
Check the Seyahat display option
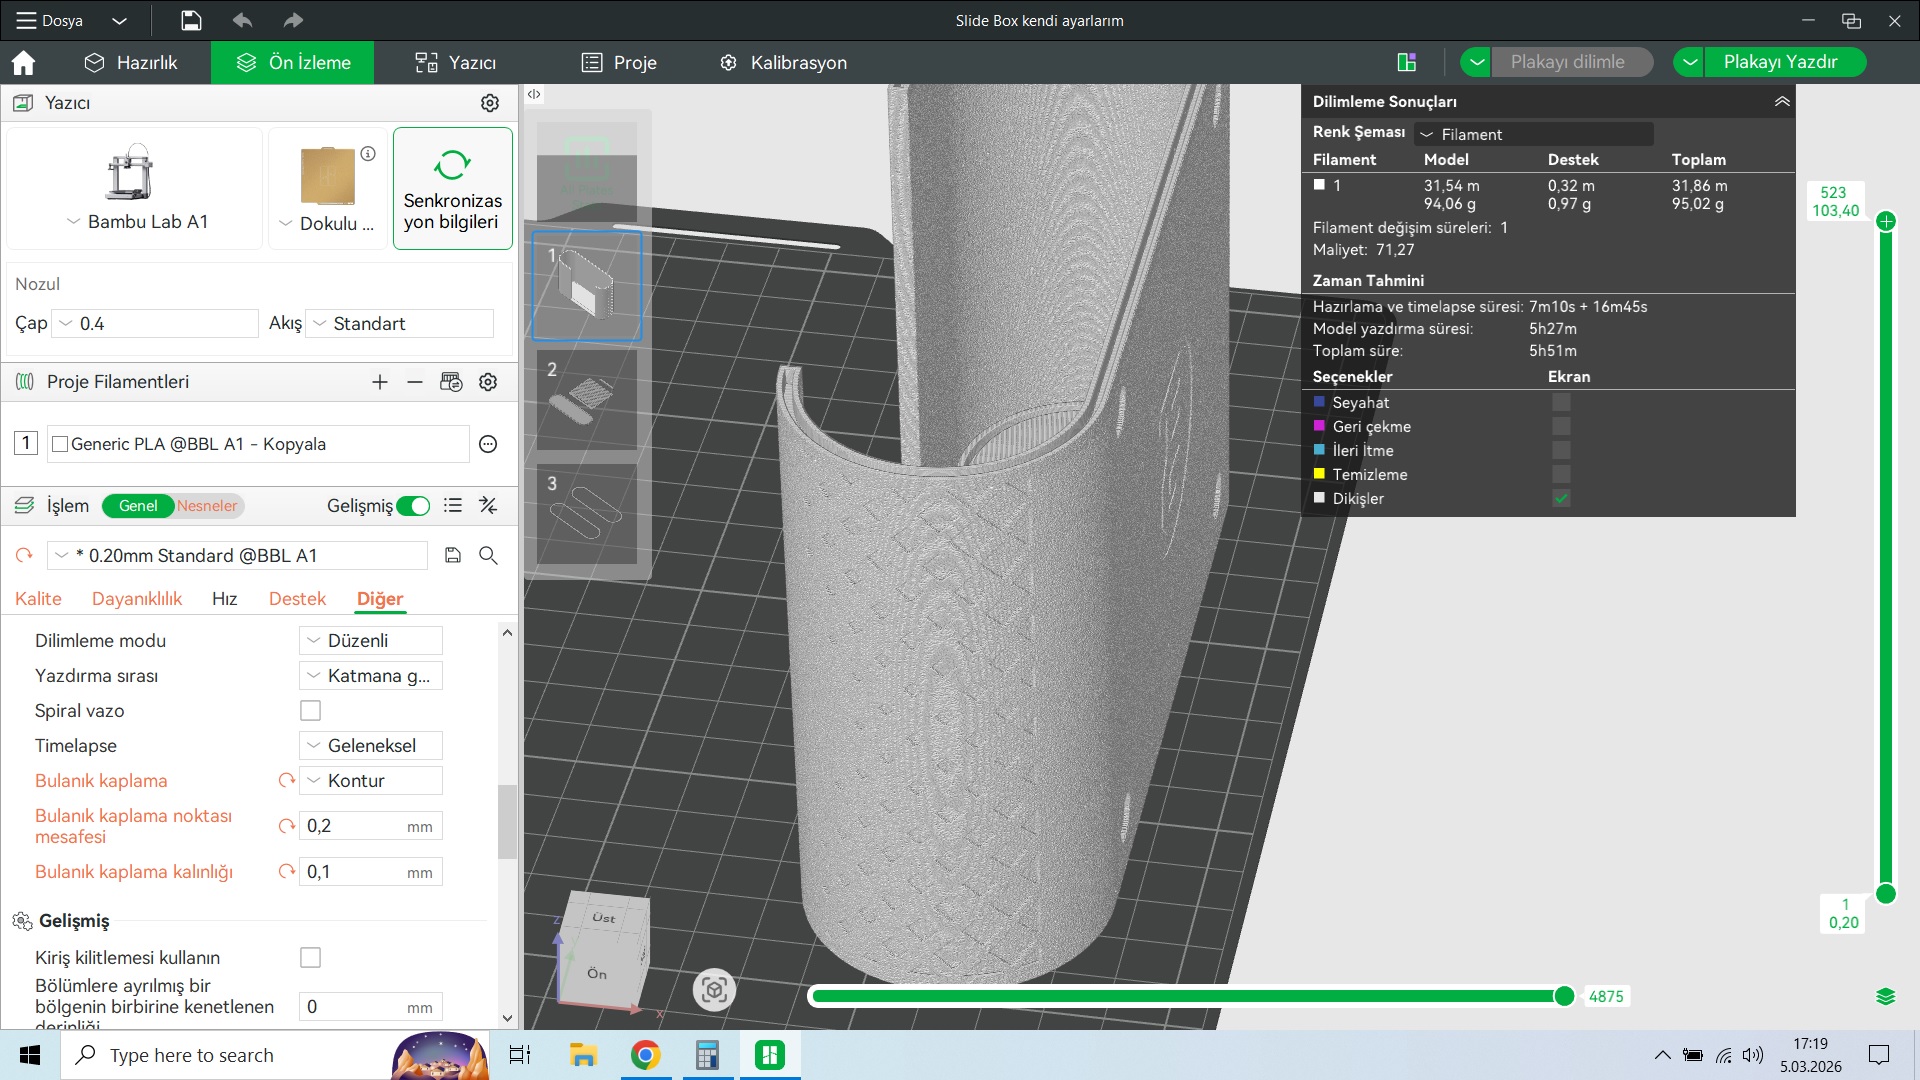coord(1561,403)
